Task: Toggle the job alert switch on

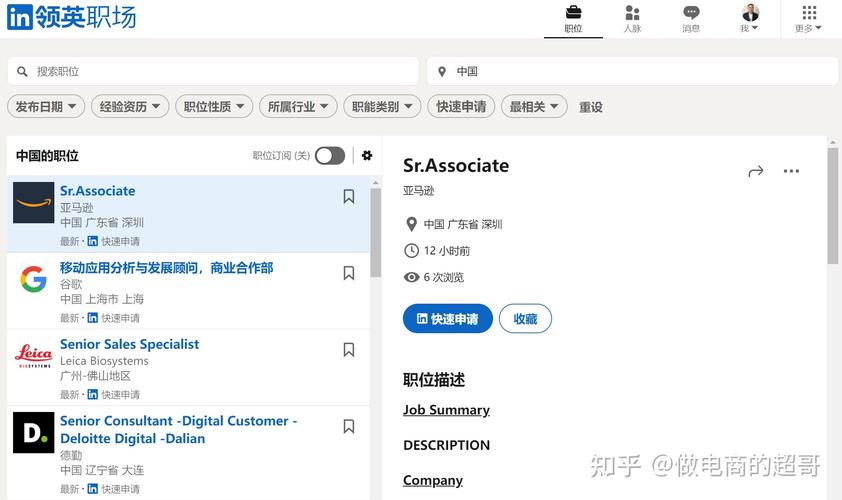Action: pyautogui.click(x=330, y=155)
